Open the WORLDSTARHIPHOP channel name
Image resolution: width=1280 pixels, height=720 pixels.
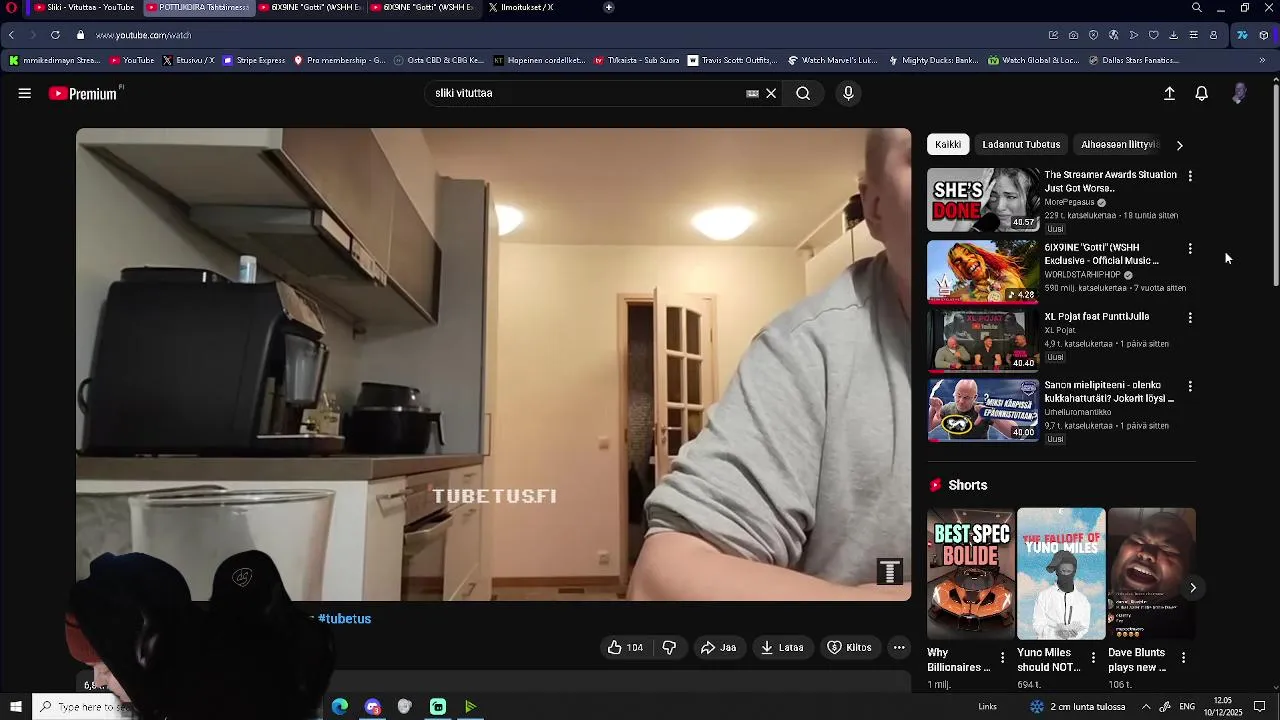[1082, 275]
